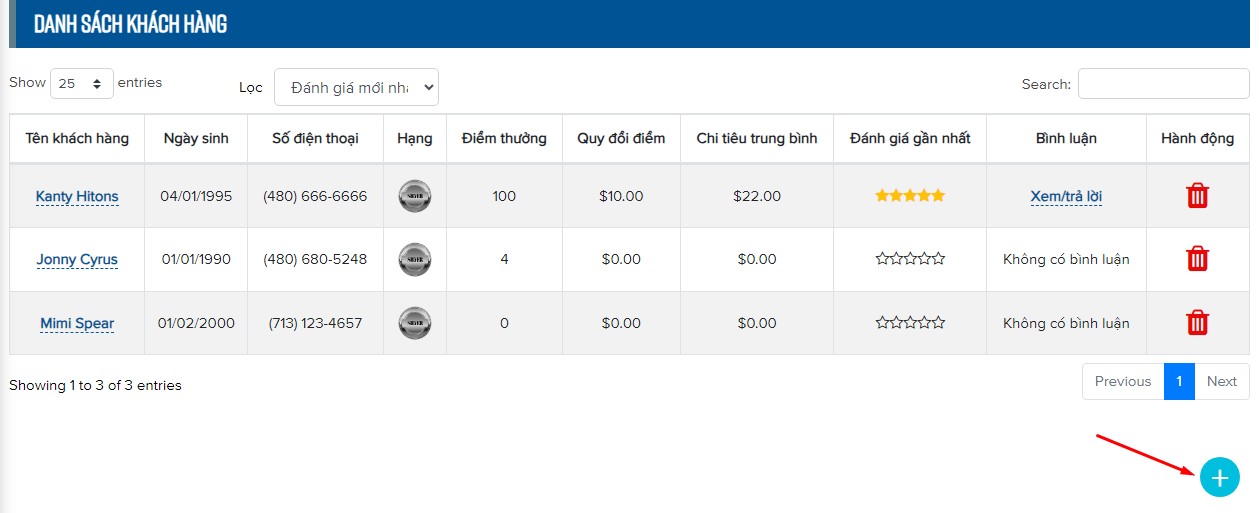
Task: Click Xem/trả lời comment link
Action: (x=1066, y=196)
